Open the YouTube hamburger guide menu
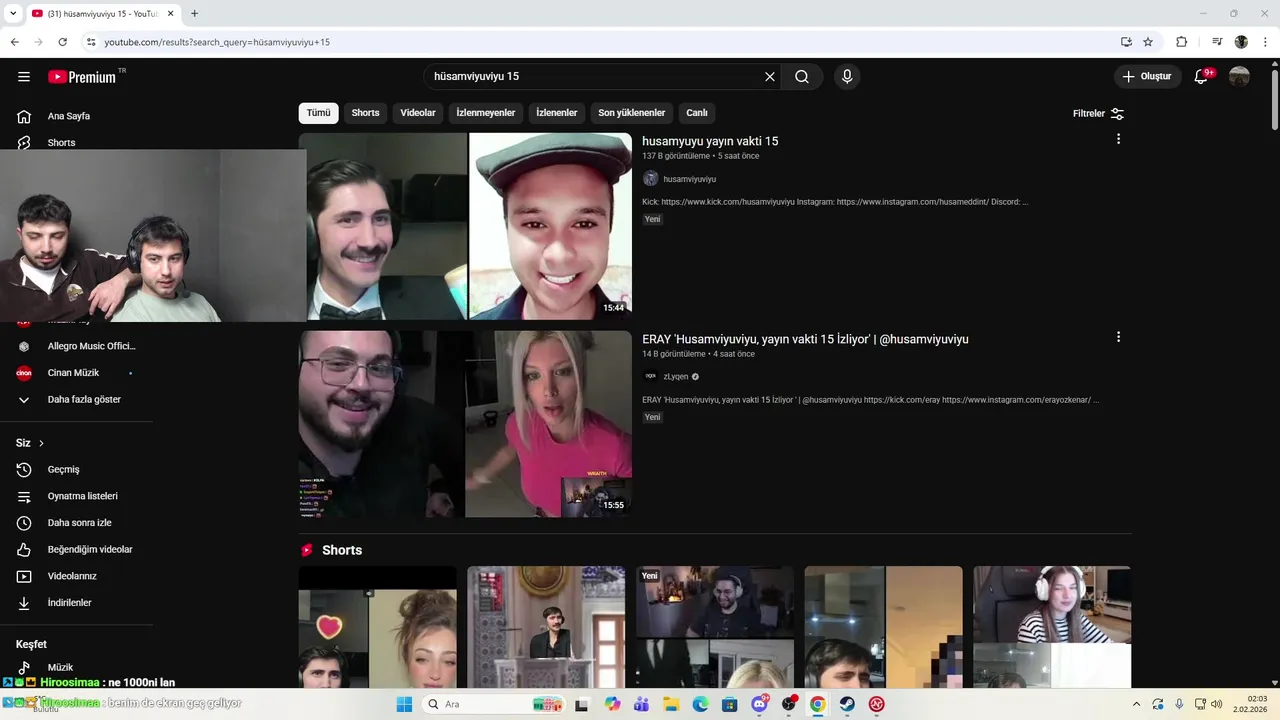 coord(24,77)
